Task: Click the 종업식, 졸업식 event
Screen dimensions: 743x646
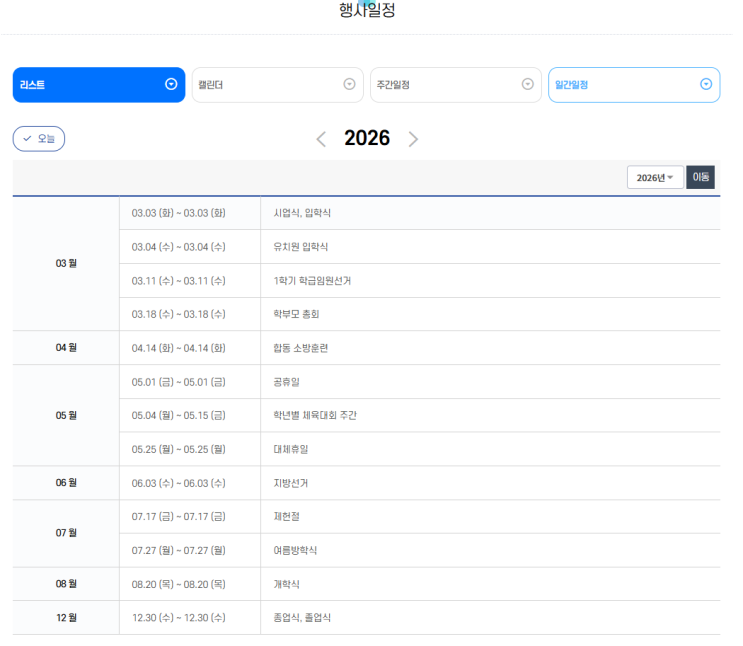Action: pos(302,617)
